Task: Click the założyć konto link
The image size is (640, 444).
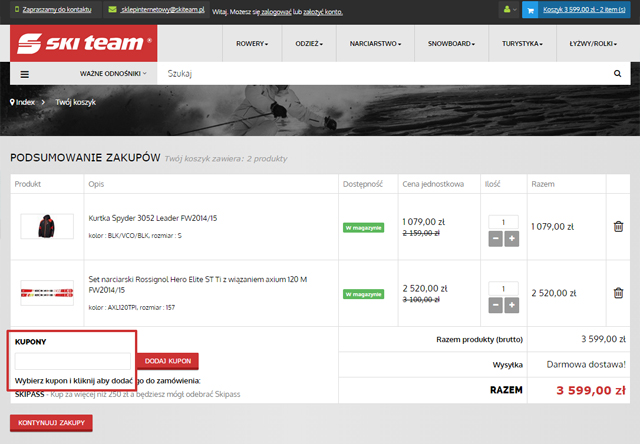Action: [x=323, y=12]
